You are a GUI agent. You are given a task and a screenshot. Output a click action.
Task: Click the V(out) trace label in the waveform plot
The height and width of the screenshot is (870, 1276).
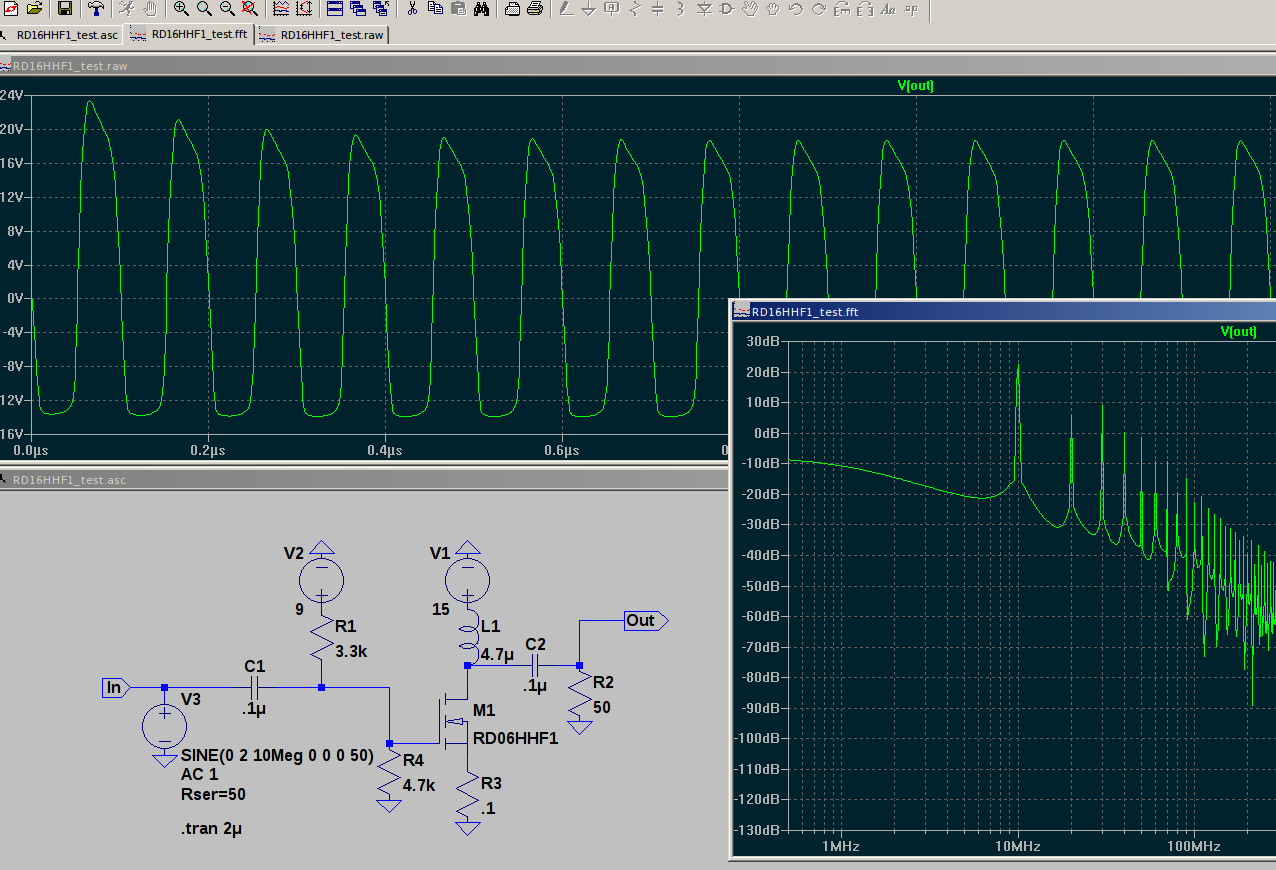coord(915,86)
